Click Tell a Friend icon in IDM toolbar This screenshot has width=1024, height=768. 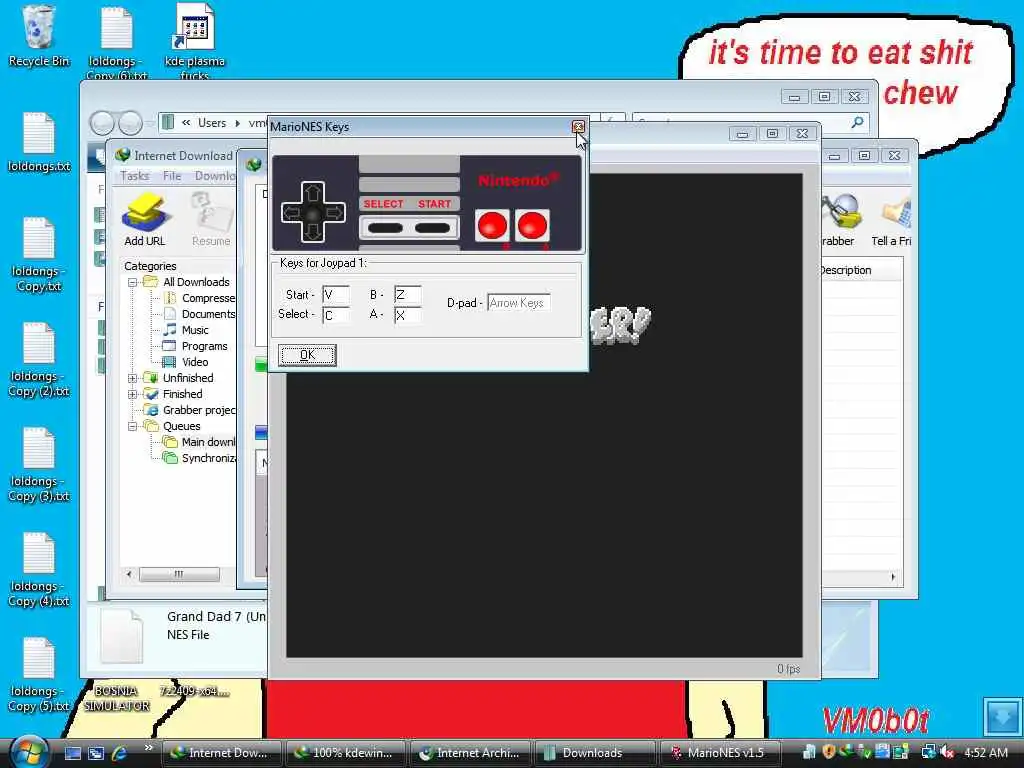(891, 219)
